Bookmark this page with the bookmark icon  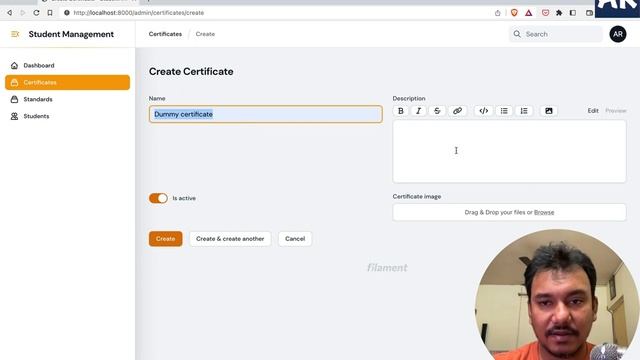(x=50, y=13)
